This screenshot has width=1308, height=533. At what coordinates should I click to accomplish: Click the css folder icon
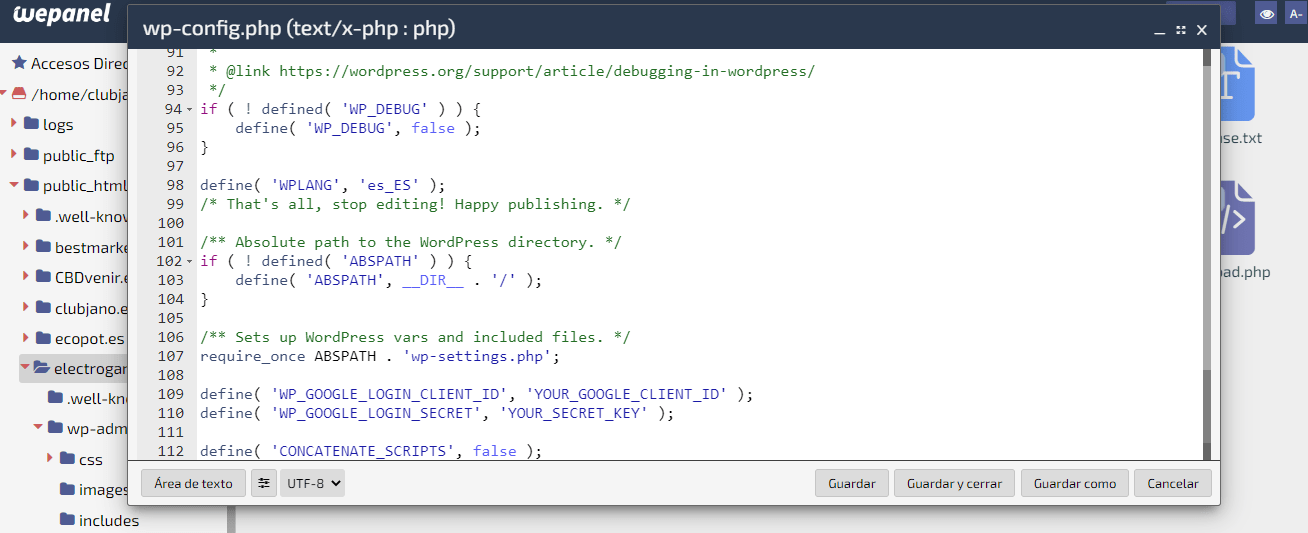coord(67,459)
